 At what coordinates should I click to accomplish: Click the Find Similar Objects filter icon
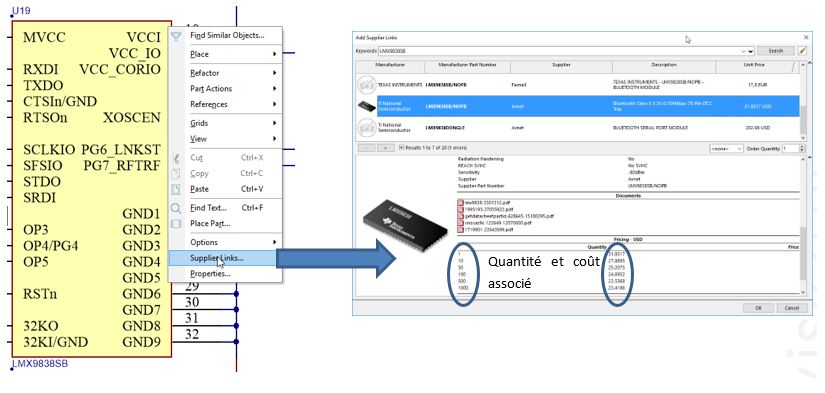[176, 36]
